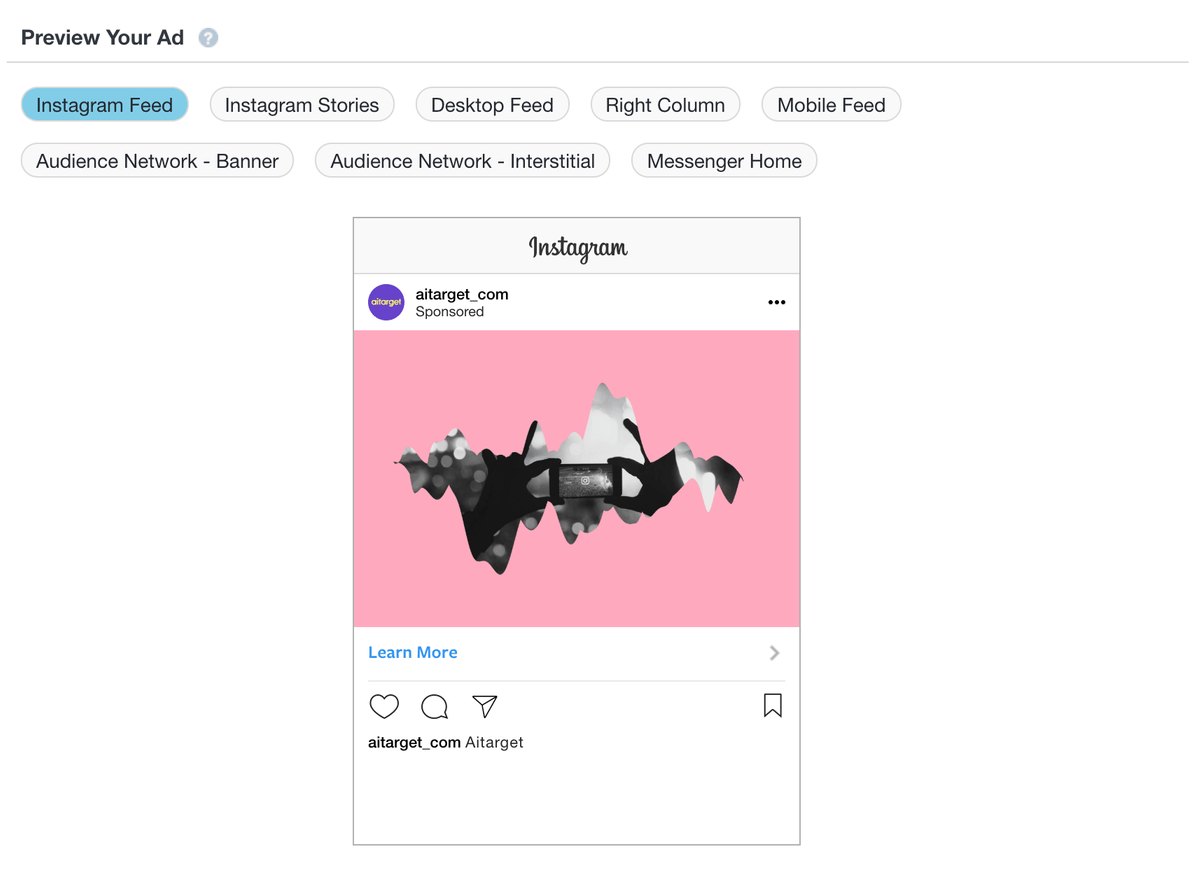Click aitarget_com username in post header
Viewport: 1200px width, 870px height.
click(462, 295)
